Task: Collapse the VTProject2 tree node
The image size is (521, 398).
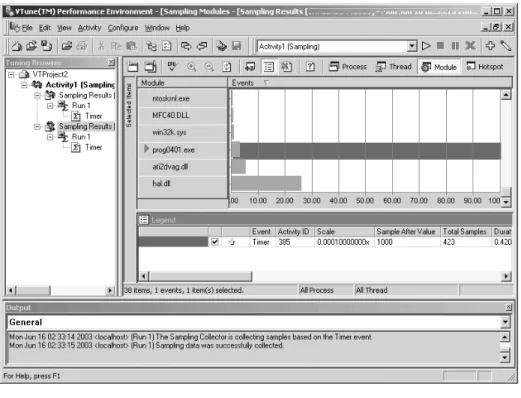Action: tap(11, 74)
